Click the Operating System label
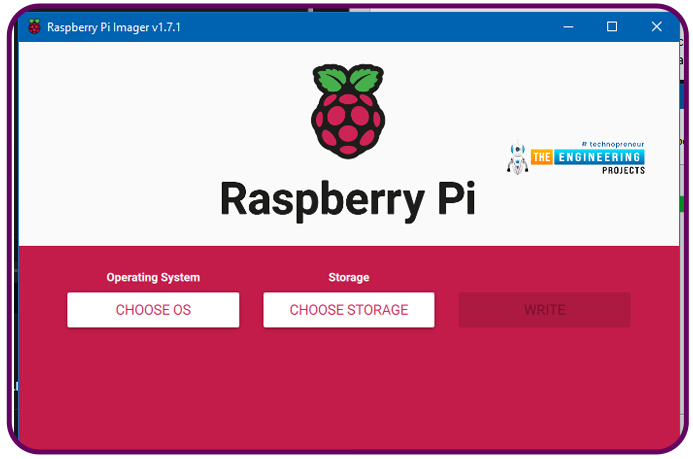The image size is (693, 459). [153, 277]
